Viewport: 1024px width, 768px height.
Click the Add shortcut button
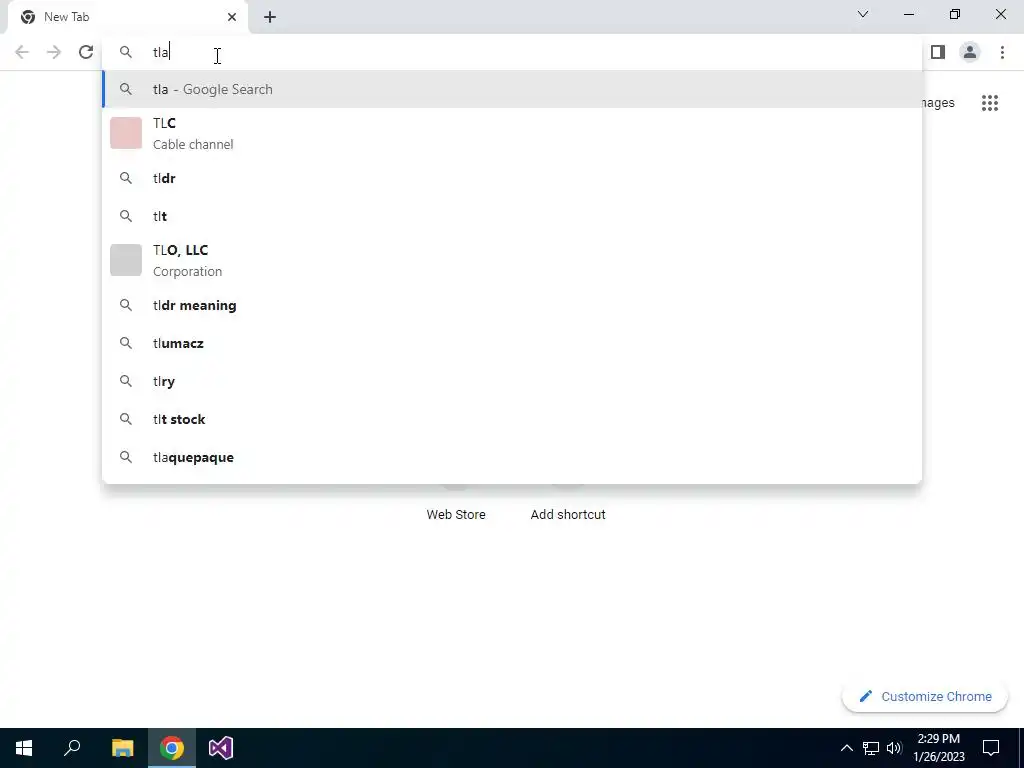(x=568, y=515)
